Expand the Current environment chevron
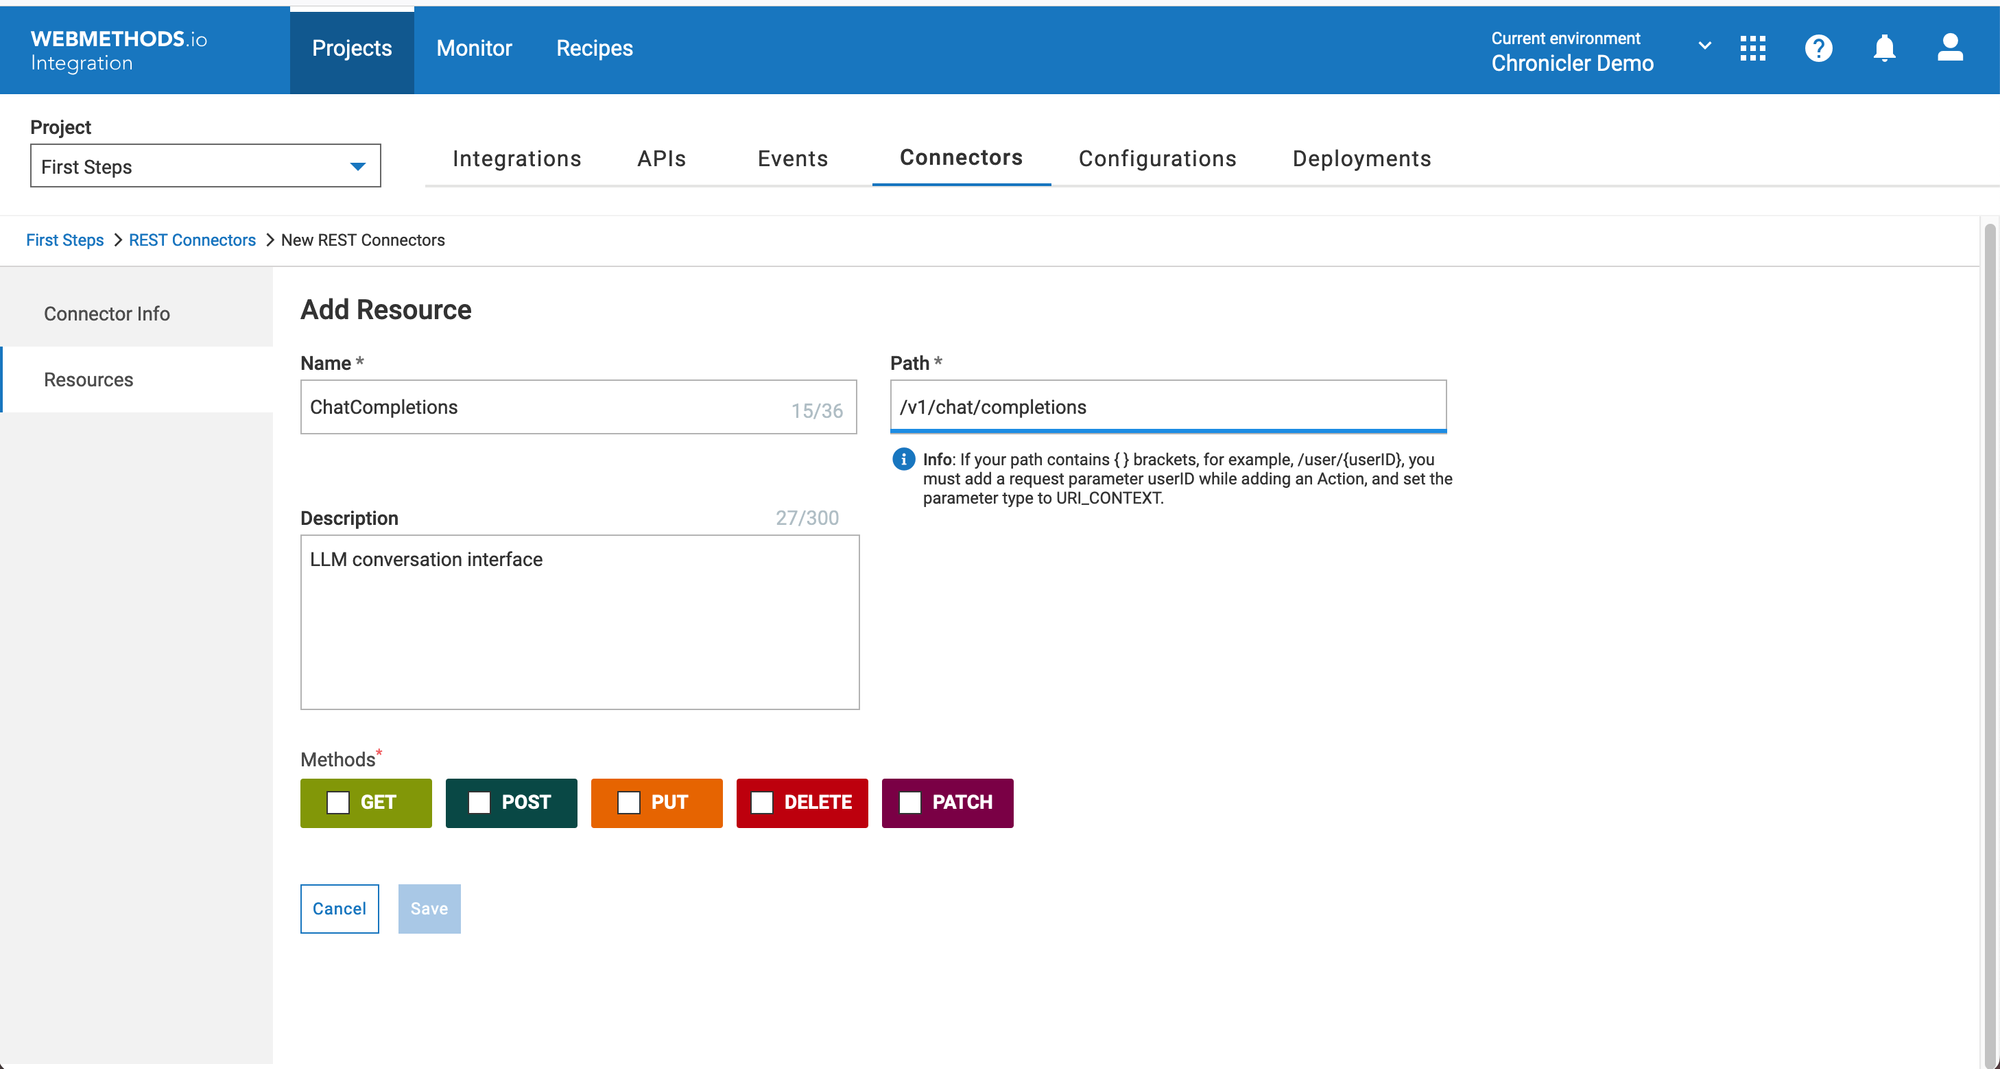The width and height of the screenshot is (2000, 1069). click(x=1705, y=46)
